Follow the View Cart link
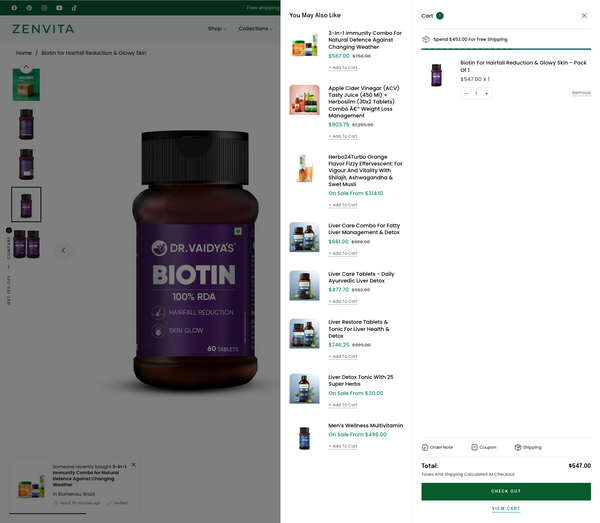Image resolution: width=600 pixels, height=523 pixels. click(506, 508)
